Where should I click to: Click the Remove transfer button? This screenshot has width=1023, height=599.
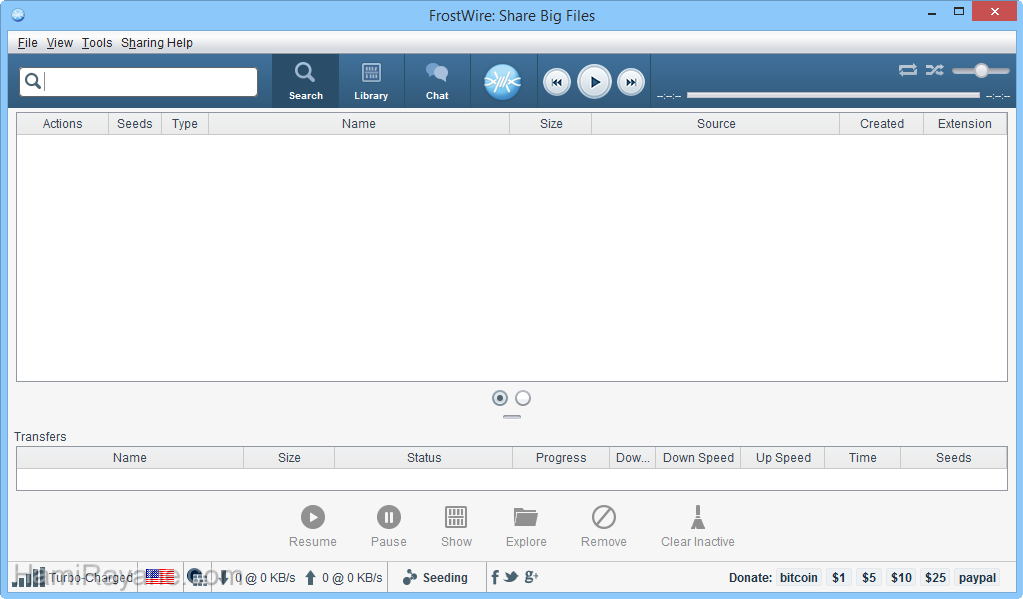tap(603, 526)
